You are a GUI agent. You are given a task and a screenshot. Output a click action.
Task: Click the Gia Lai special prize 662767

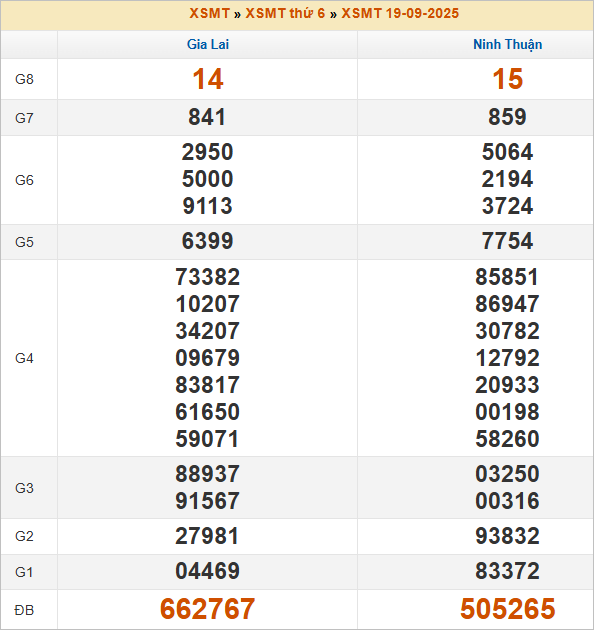[x=207, y=609]
